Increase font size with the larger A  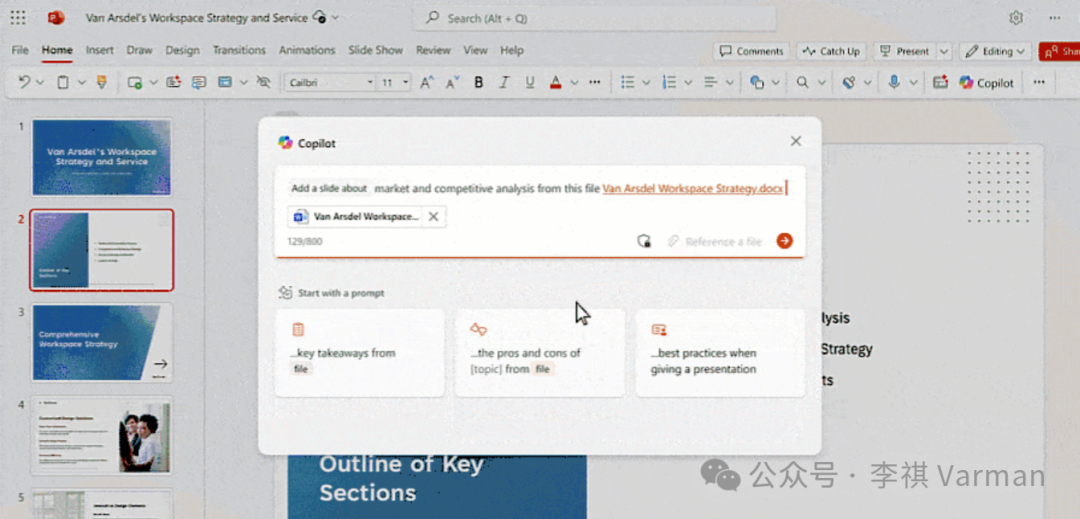coord(426,83)
